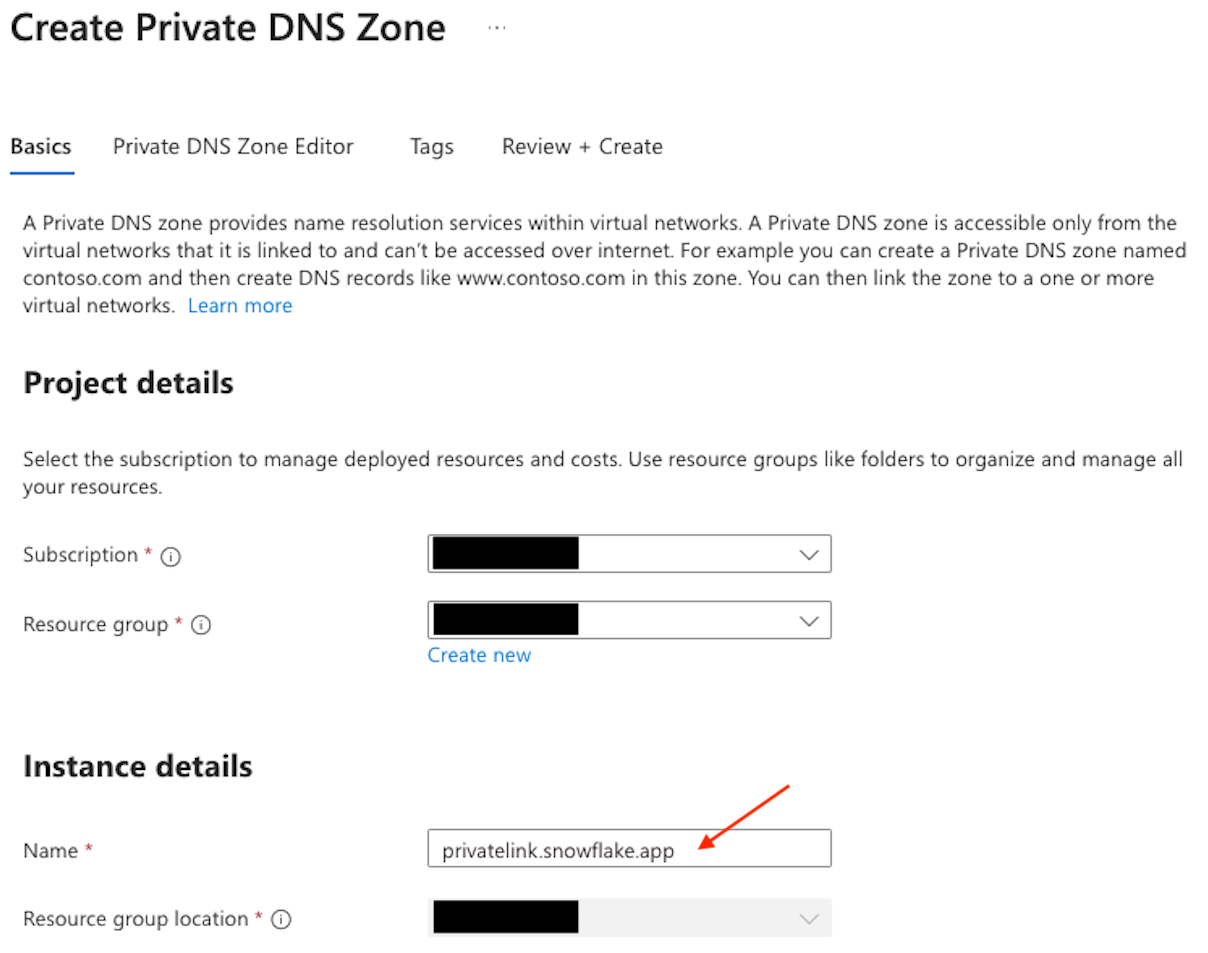The height and width of the screenshot is (953, 1208).
Task: Switch to the Private DNS Zone Editor tab
Action: (x=232, y=146)
